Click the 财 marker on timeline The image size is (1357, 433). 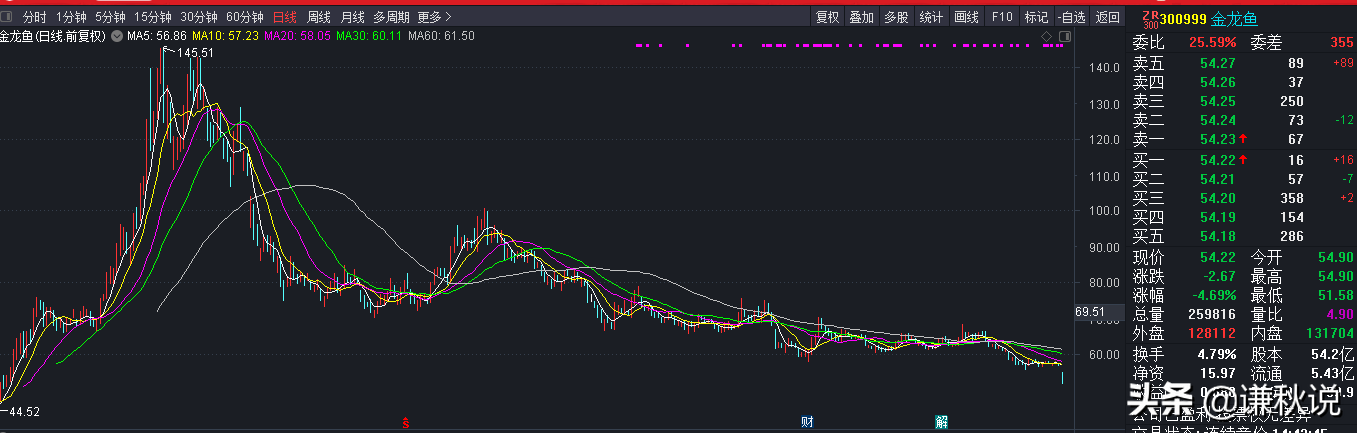tap(806, 422)
